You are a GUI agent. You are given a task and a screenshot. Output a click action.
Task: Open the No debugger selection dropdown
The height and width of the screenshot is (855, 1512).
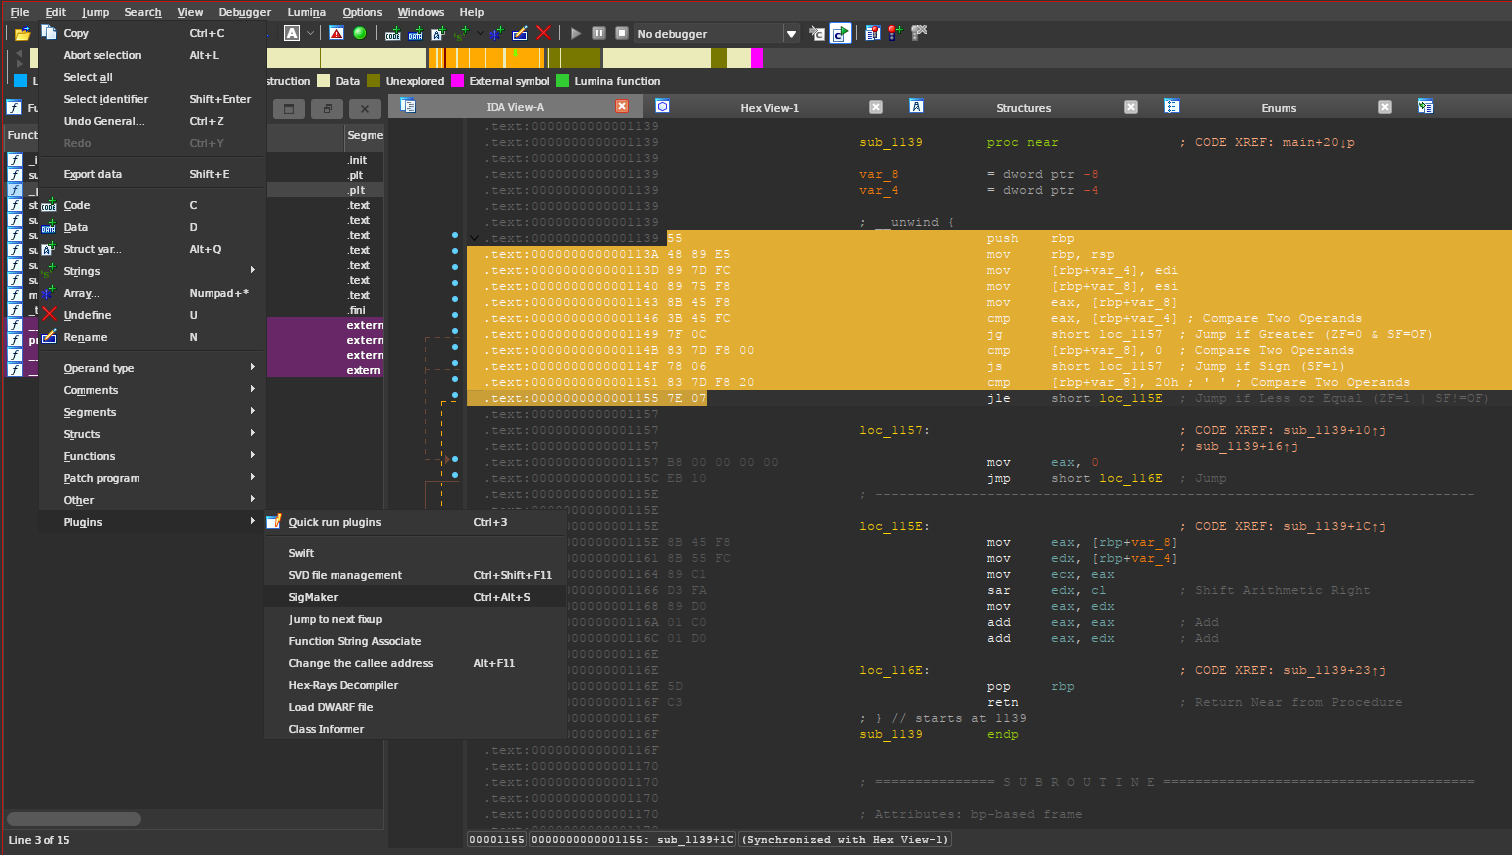791,34
